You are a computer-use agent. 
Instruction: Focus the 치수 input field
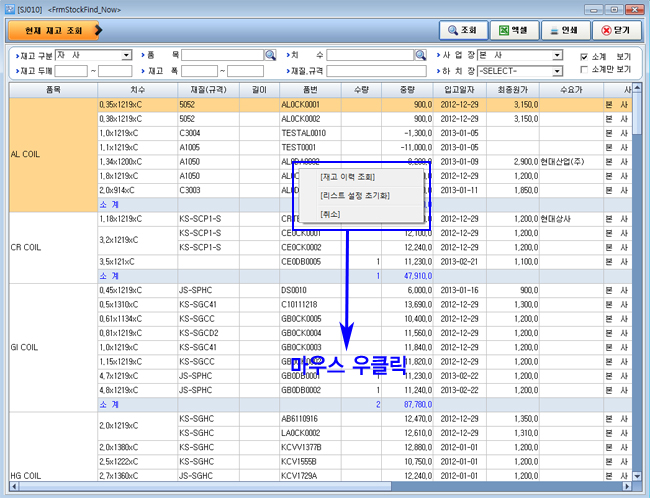(370, 55)
